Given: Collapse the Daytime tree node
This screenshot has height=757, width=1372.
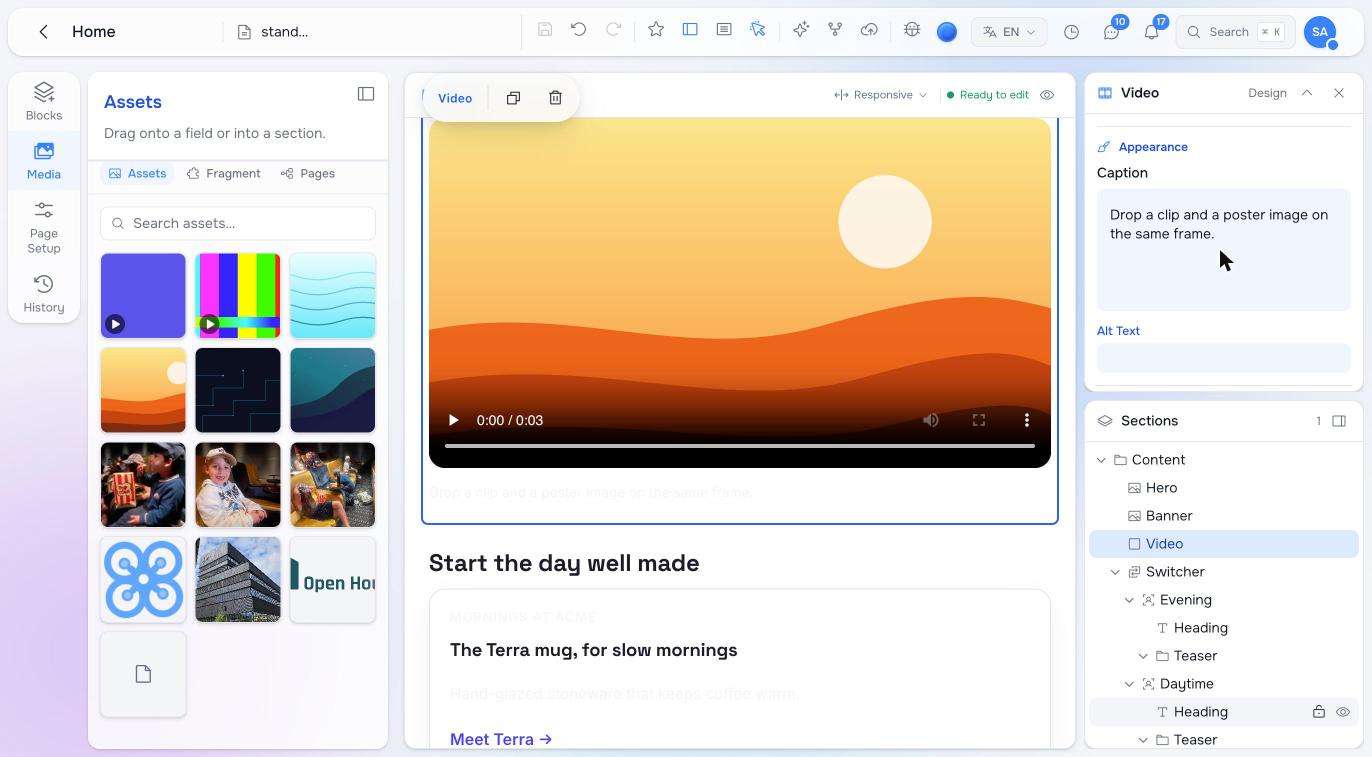Looking at the screenshot, I should pyautogui.click(x=1129, y=684).
